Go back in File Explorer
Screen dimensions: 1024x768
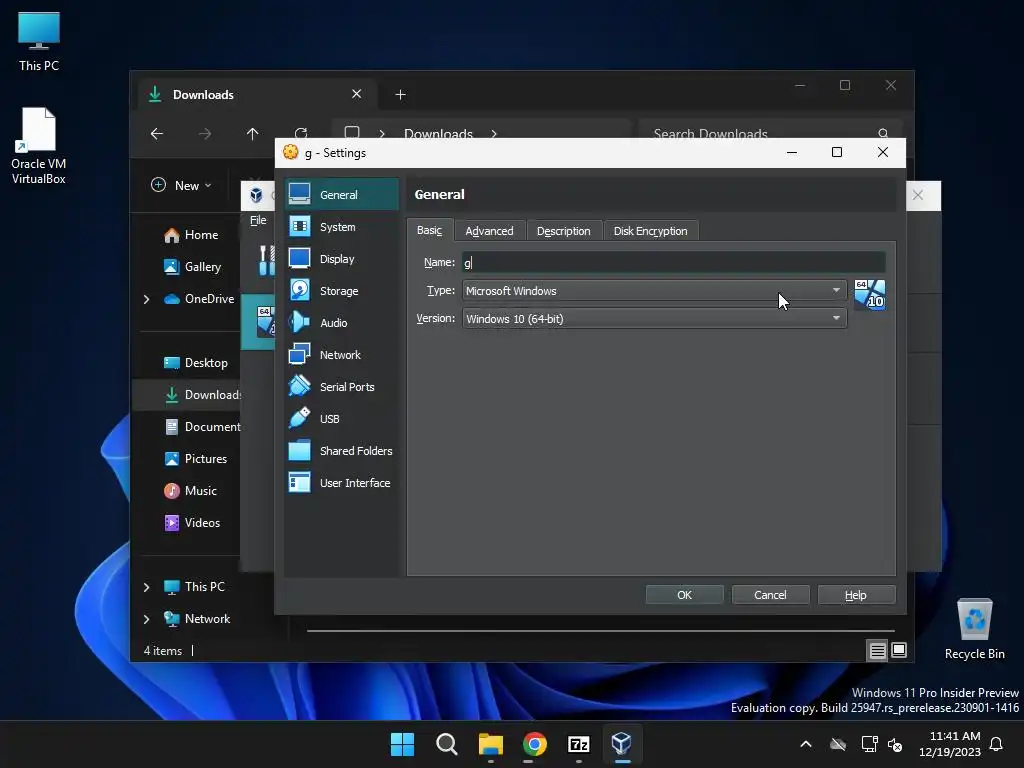click(x=157, y=134)
